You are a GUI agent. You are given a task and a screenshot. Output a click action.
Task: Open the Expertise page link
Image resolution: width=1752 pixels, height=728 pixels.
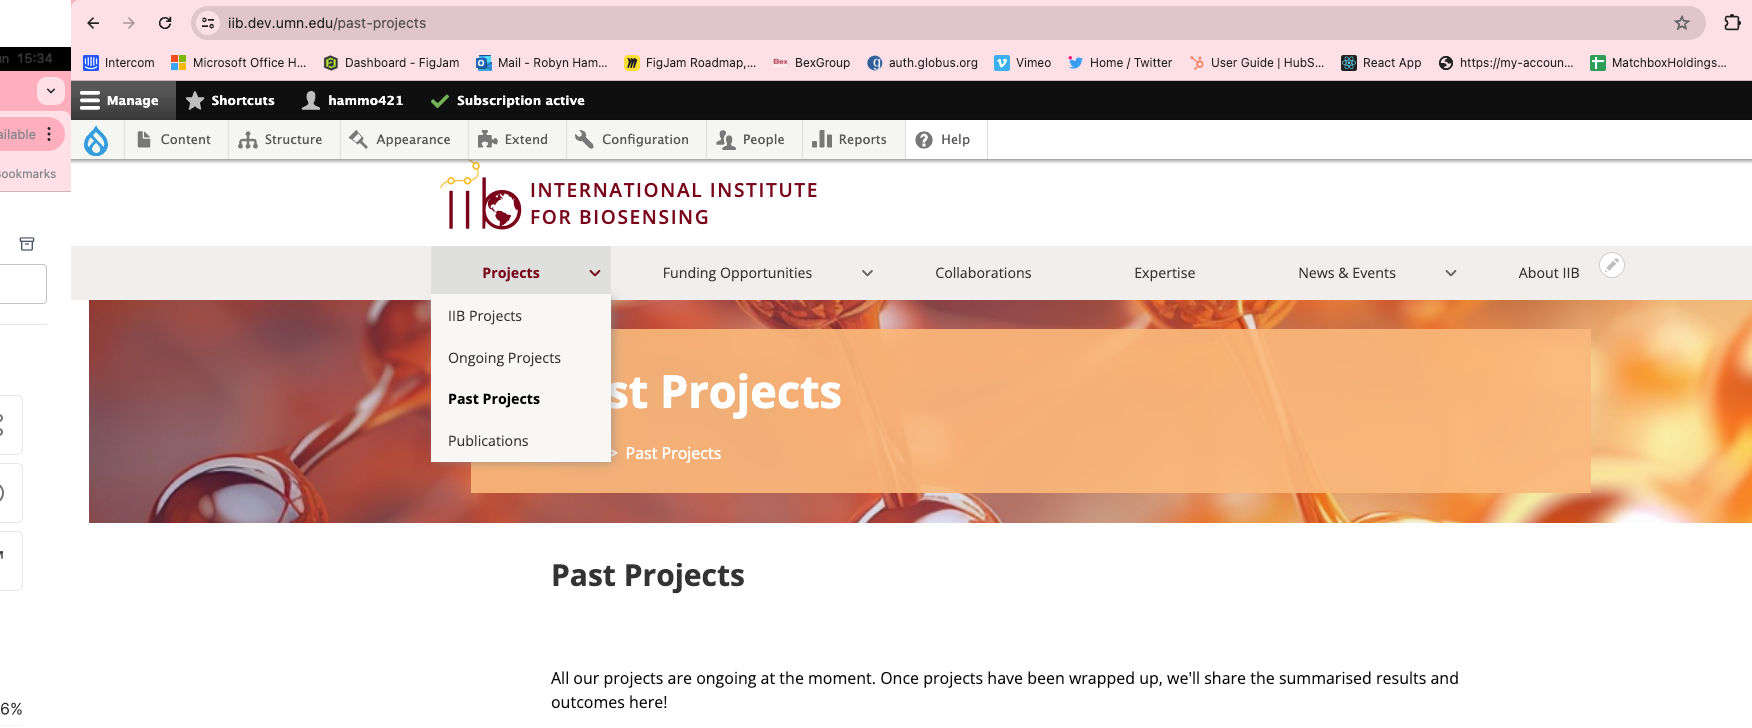click(1164, 273)
